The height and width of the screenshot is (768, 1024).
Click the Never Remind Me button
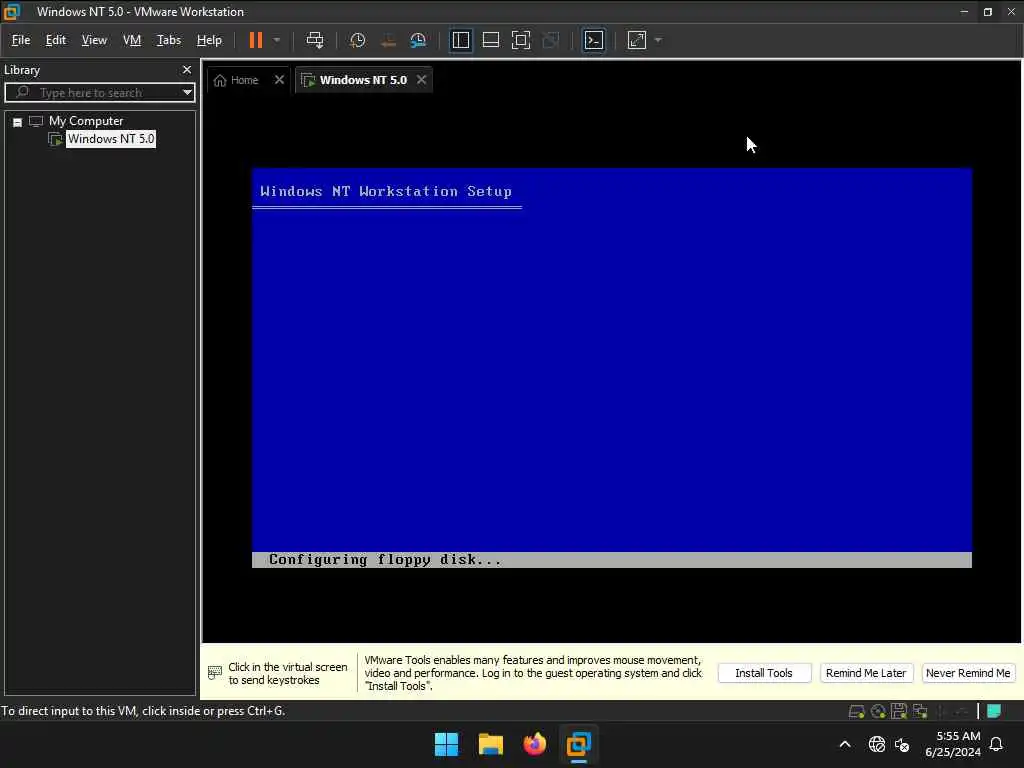[968, 673]
